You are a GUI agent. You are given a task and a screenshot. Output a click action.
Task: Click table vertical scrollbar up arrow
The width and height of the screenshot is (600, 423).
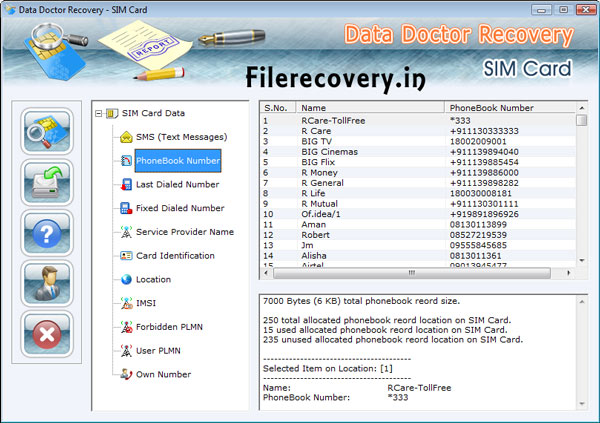(582, 108)
